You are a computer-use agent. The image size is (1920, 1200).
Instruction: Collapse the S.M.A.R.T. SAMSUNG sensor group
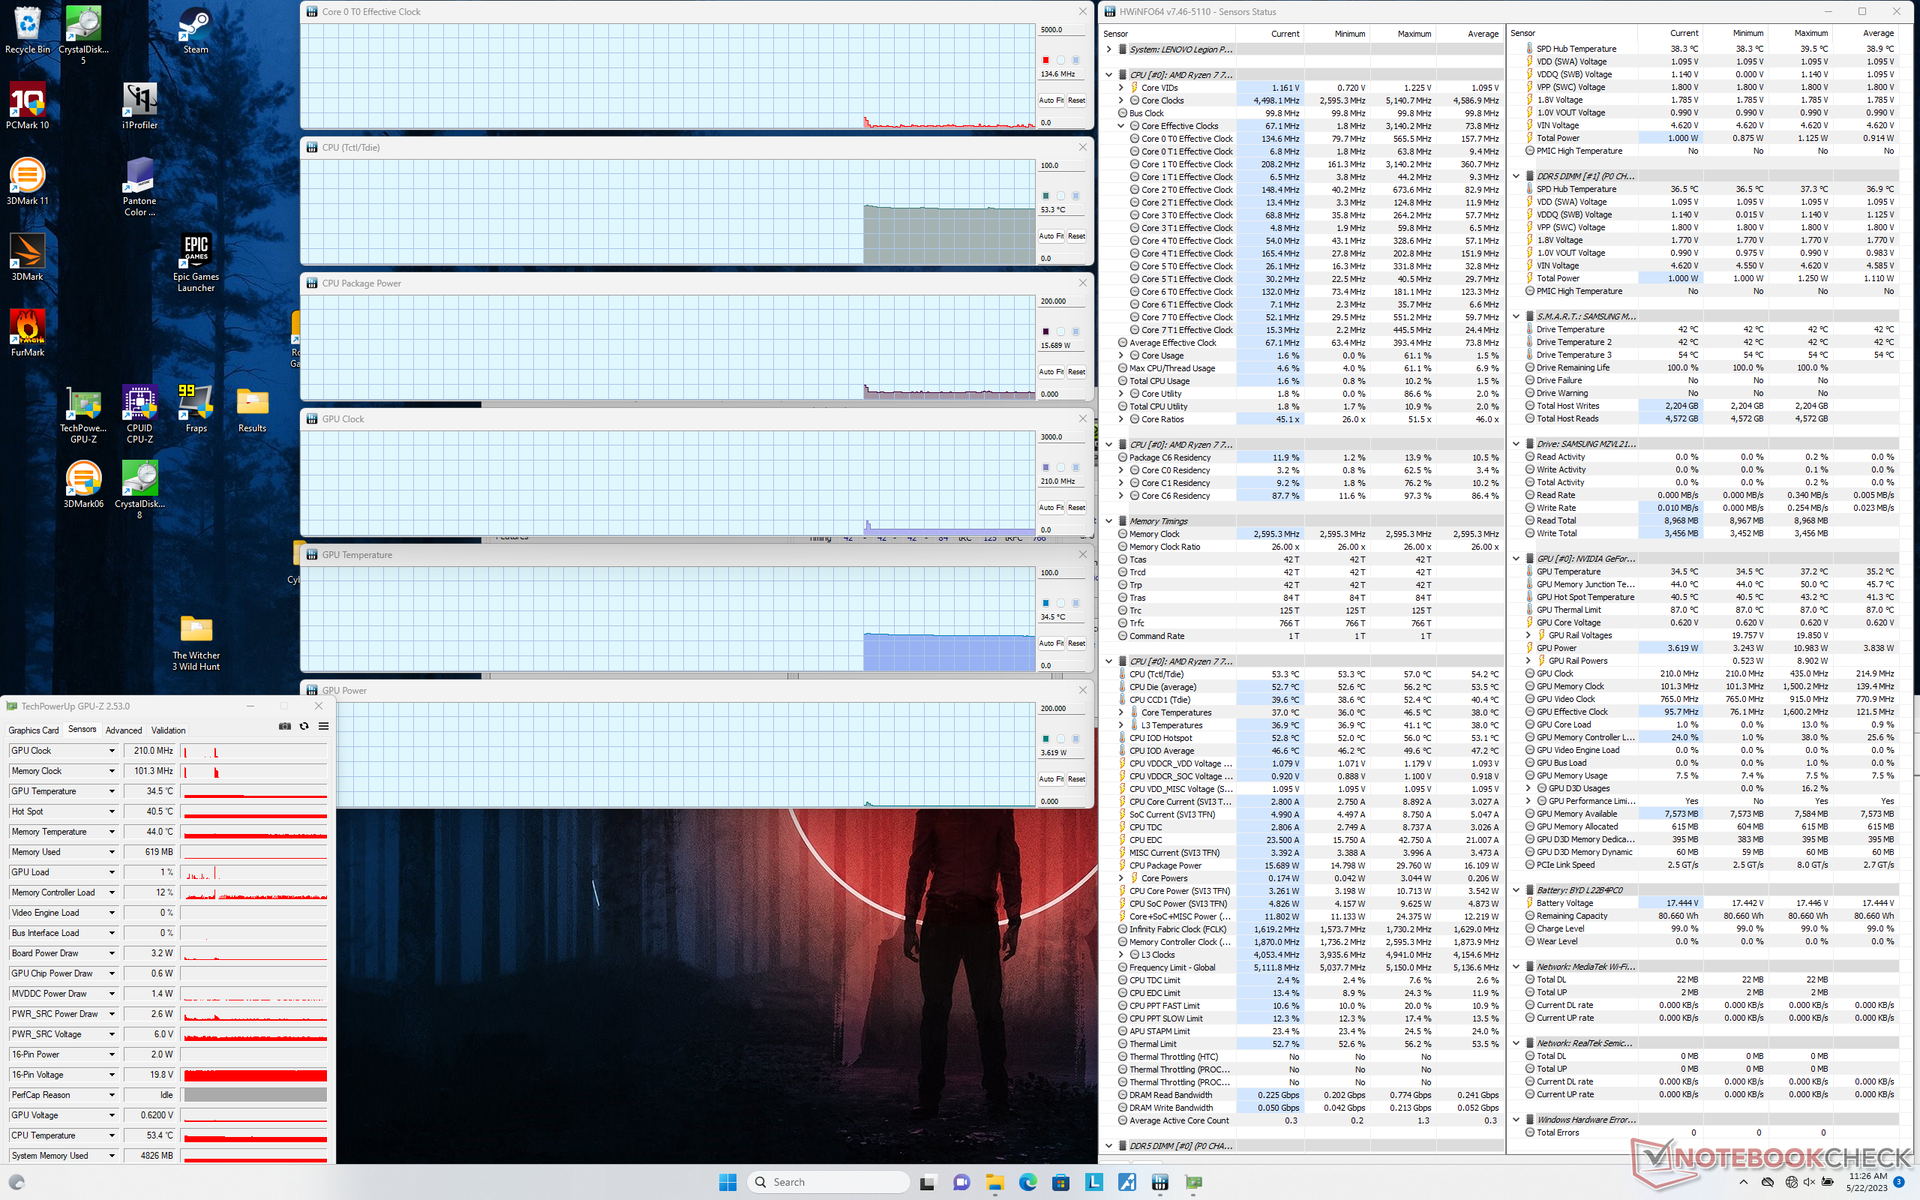[x=1516, y=316]
